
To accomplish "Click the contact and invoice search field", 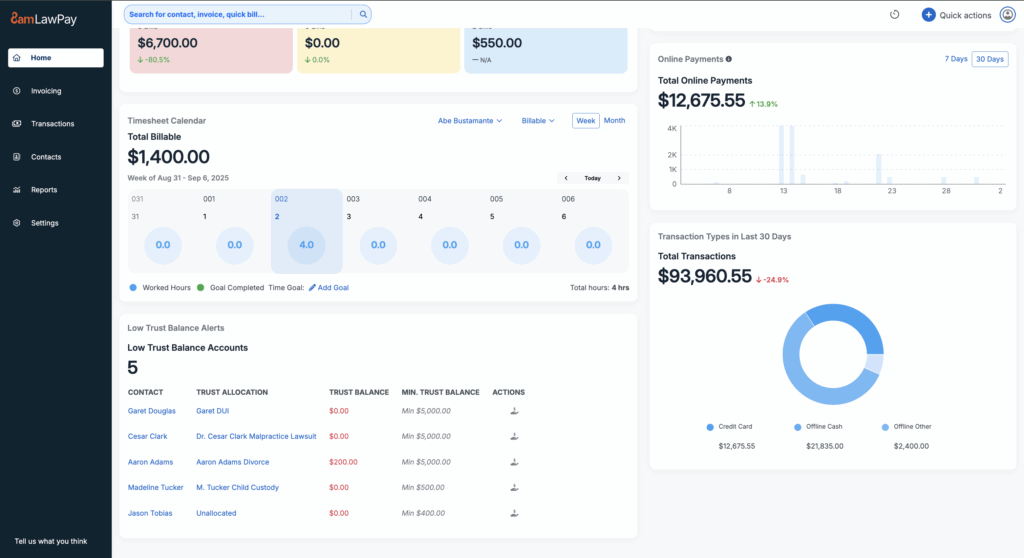I will coord(238,14).
